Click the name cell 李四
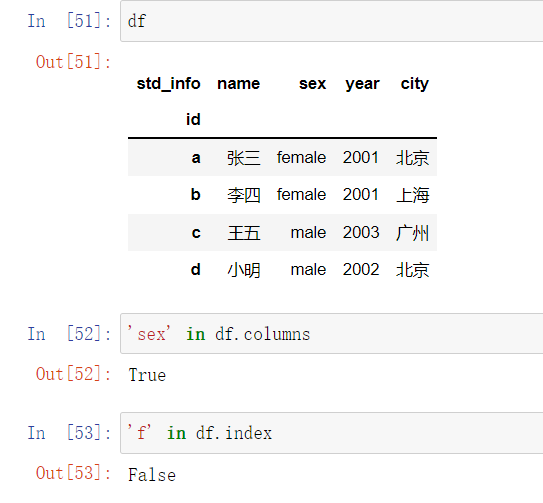 point(243,195)
